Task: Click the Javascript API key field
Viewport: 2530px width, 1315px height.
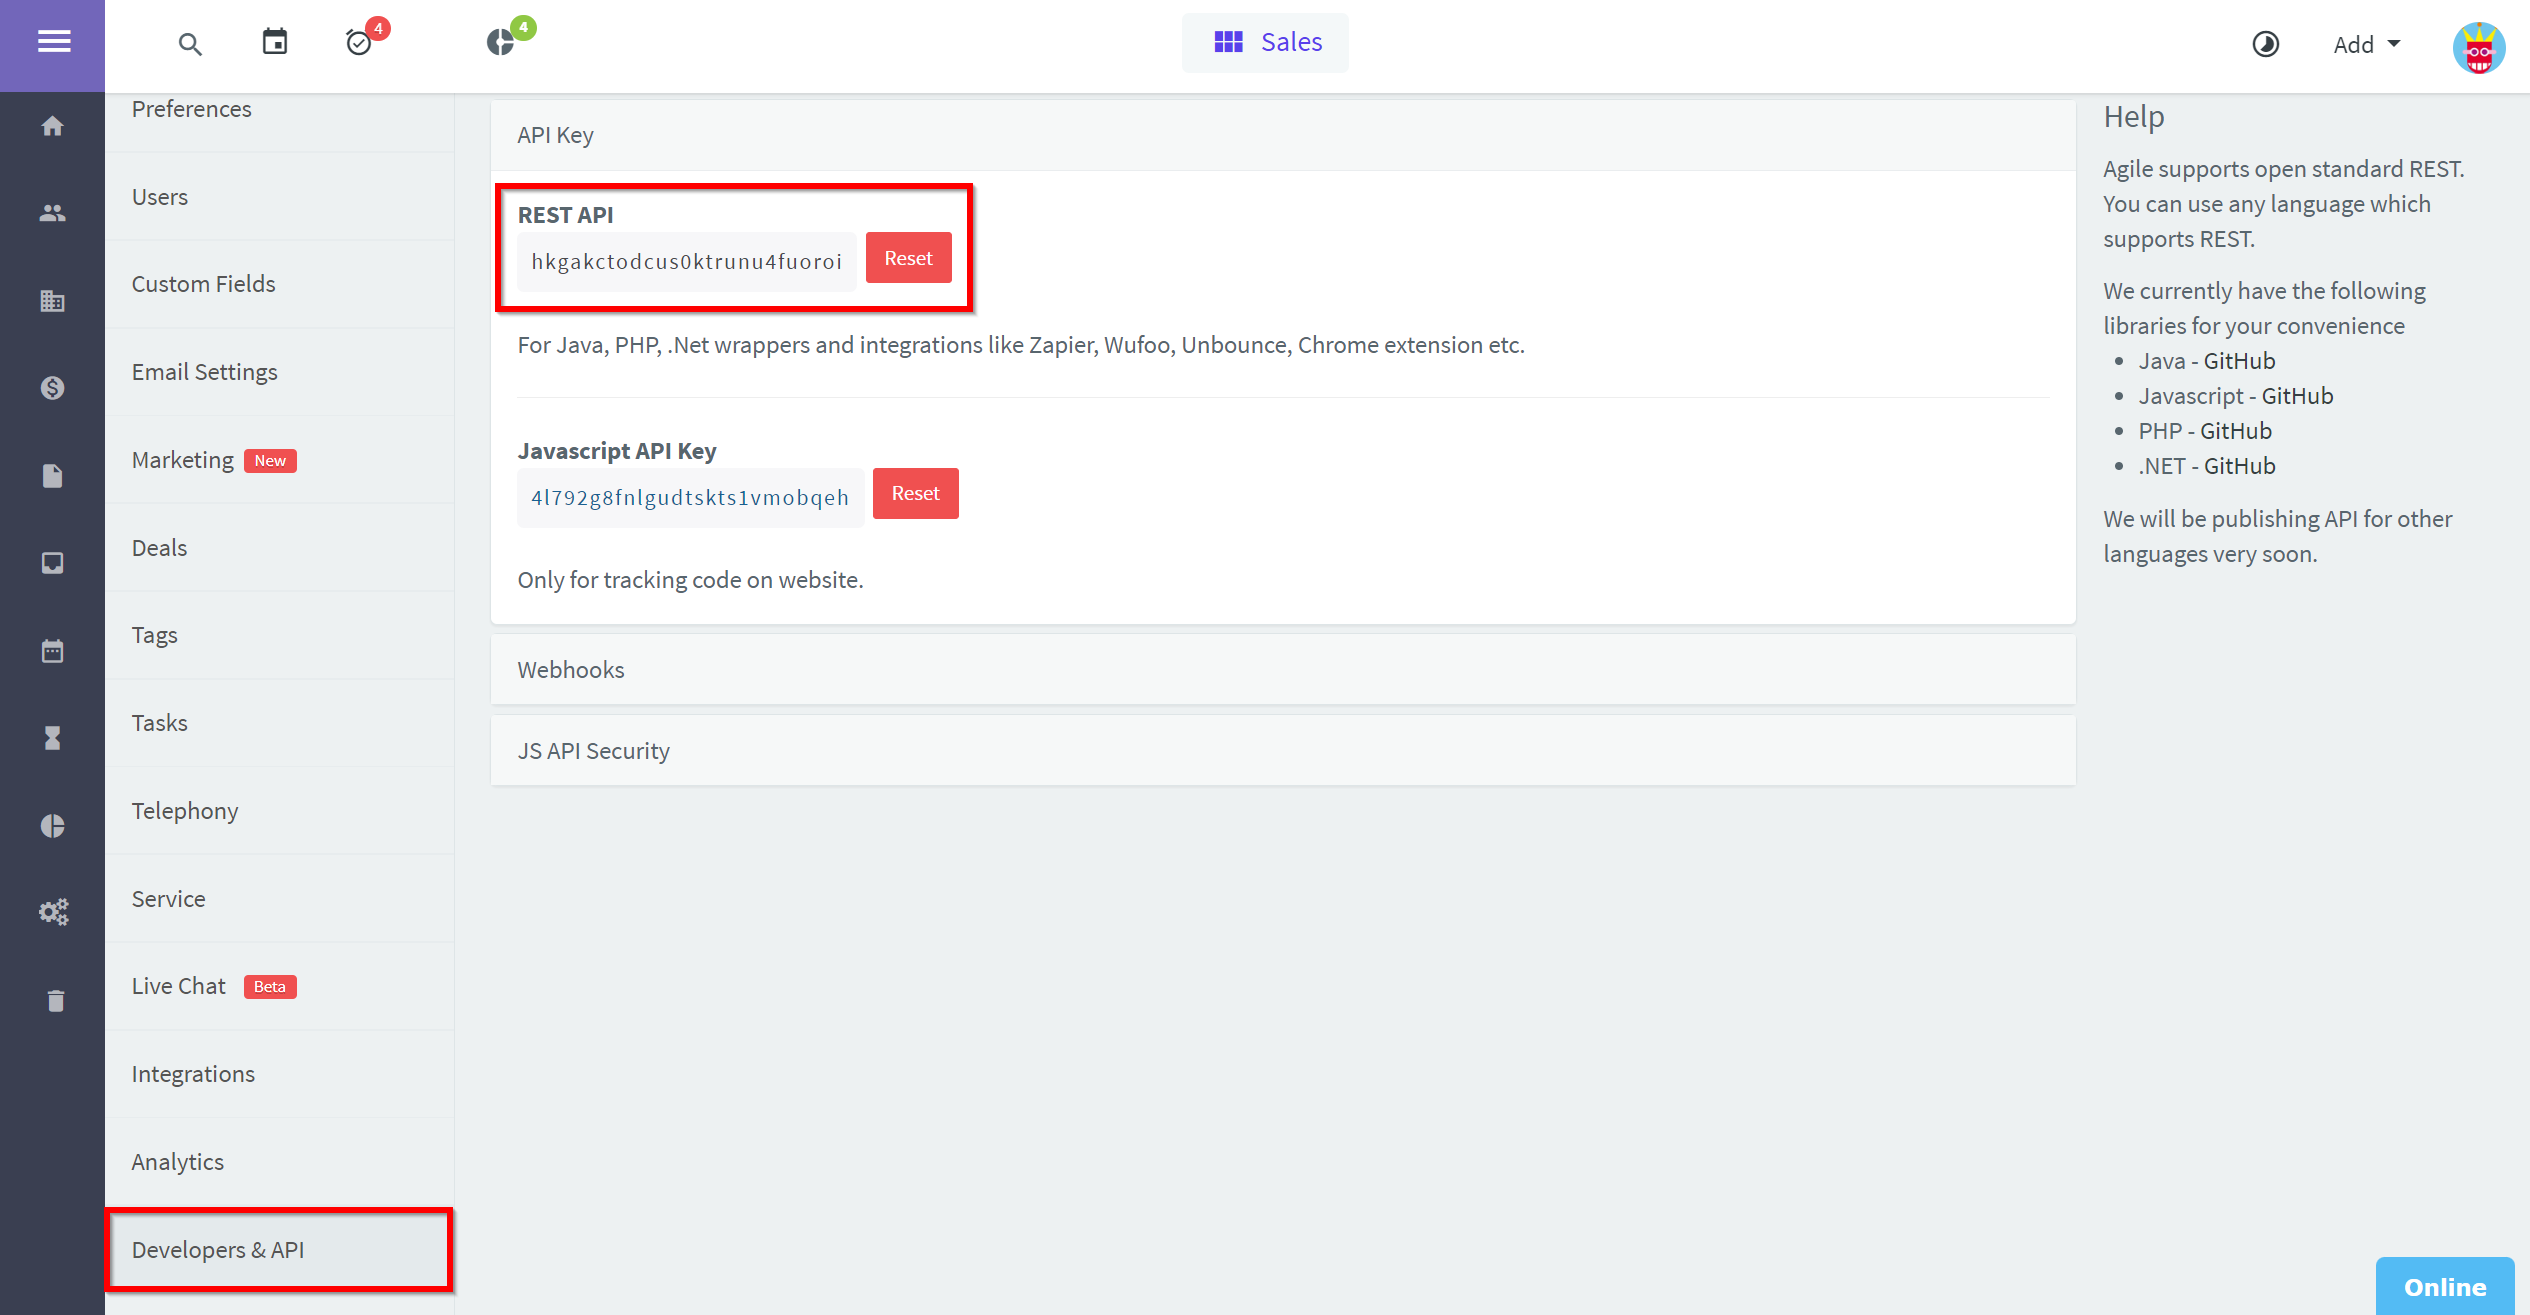Action: 690,498
